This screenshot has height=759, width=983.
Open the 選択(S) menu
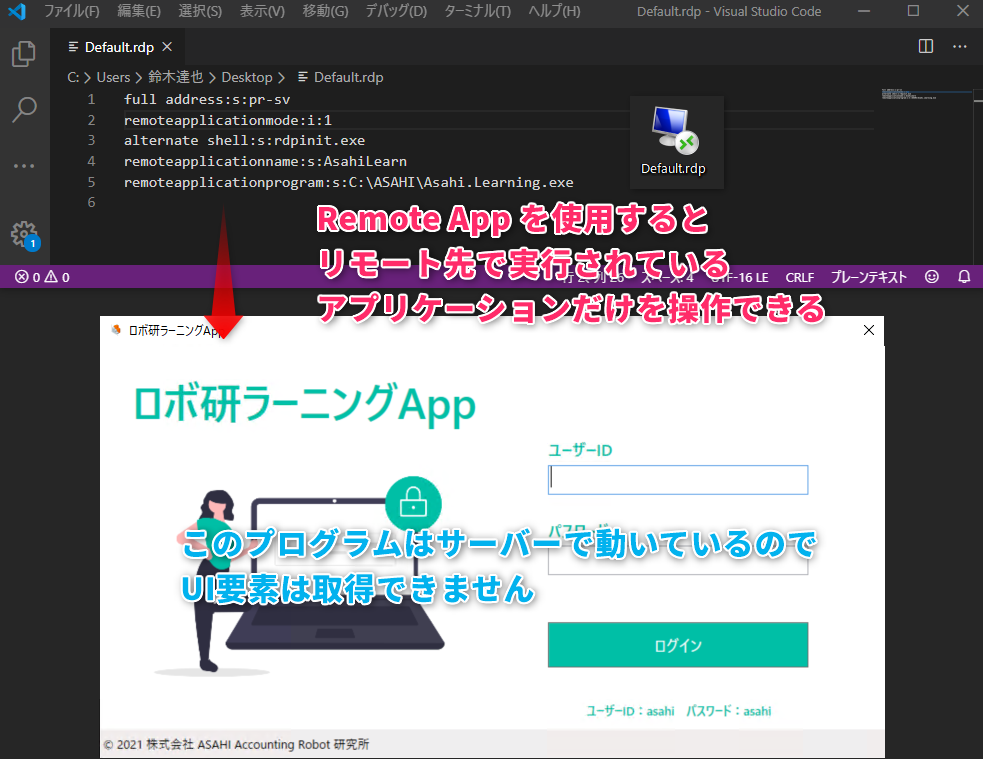(x=200, y=11)
